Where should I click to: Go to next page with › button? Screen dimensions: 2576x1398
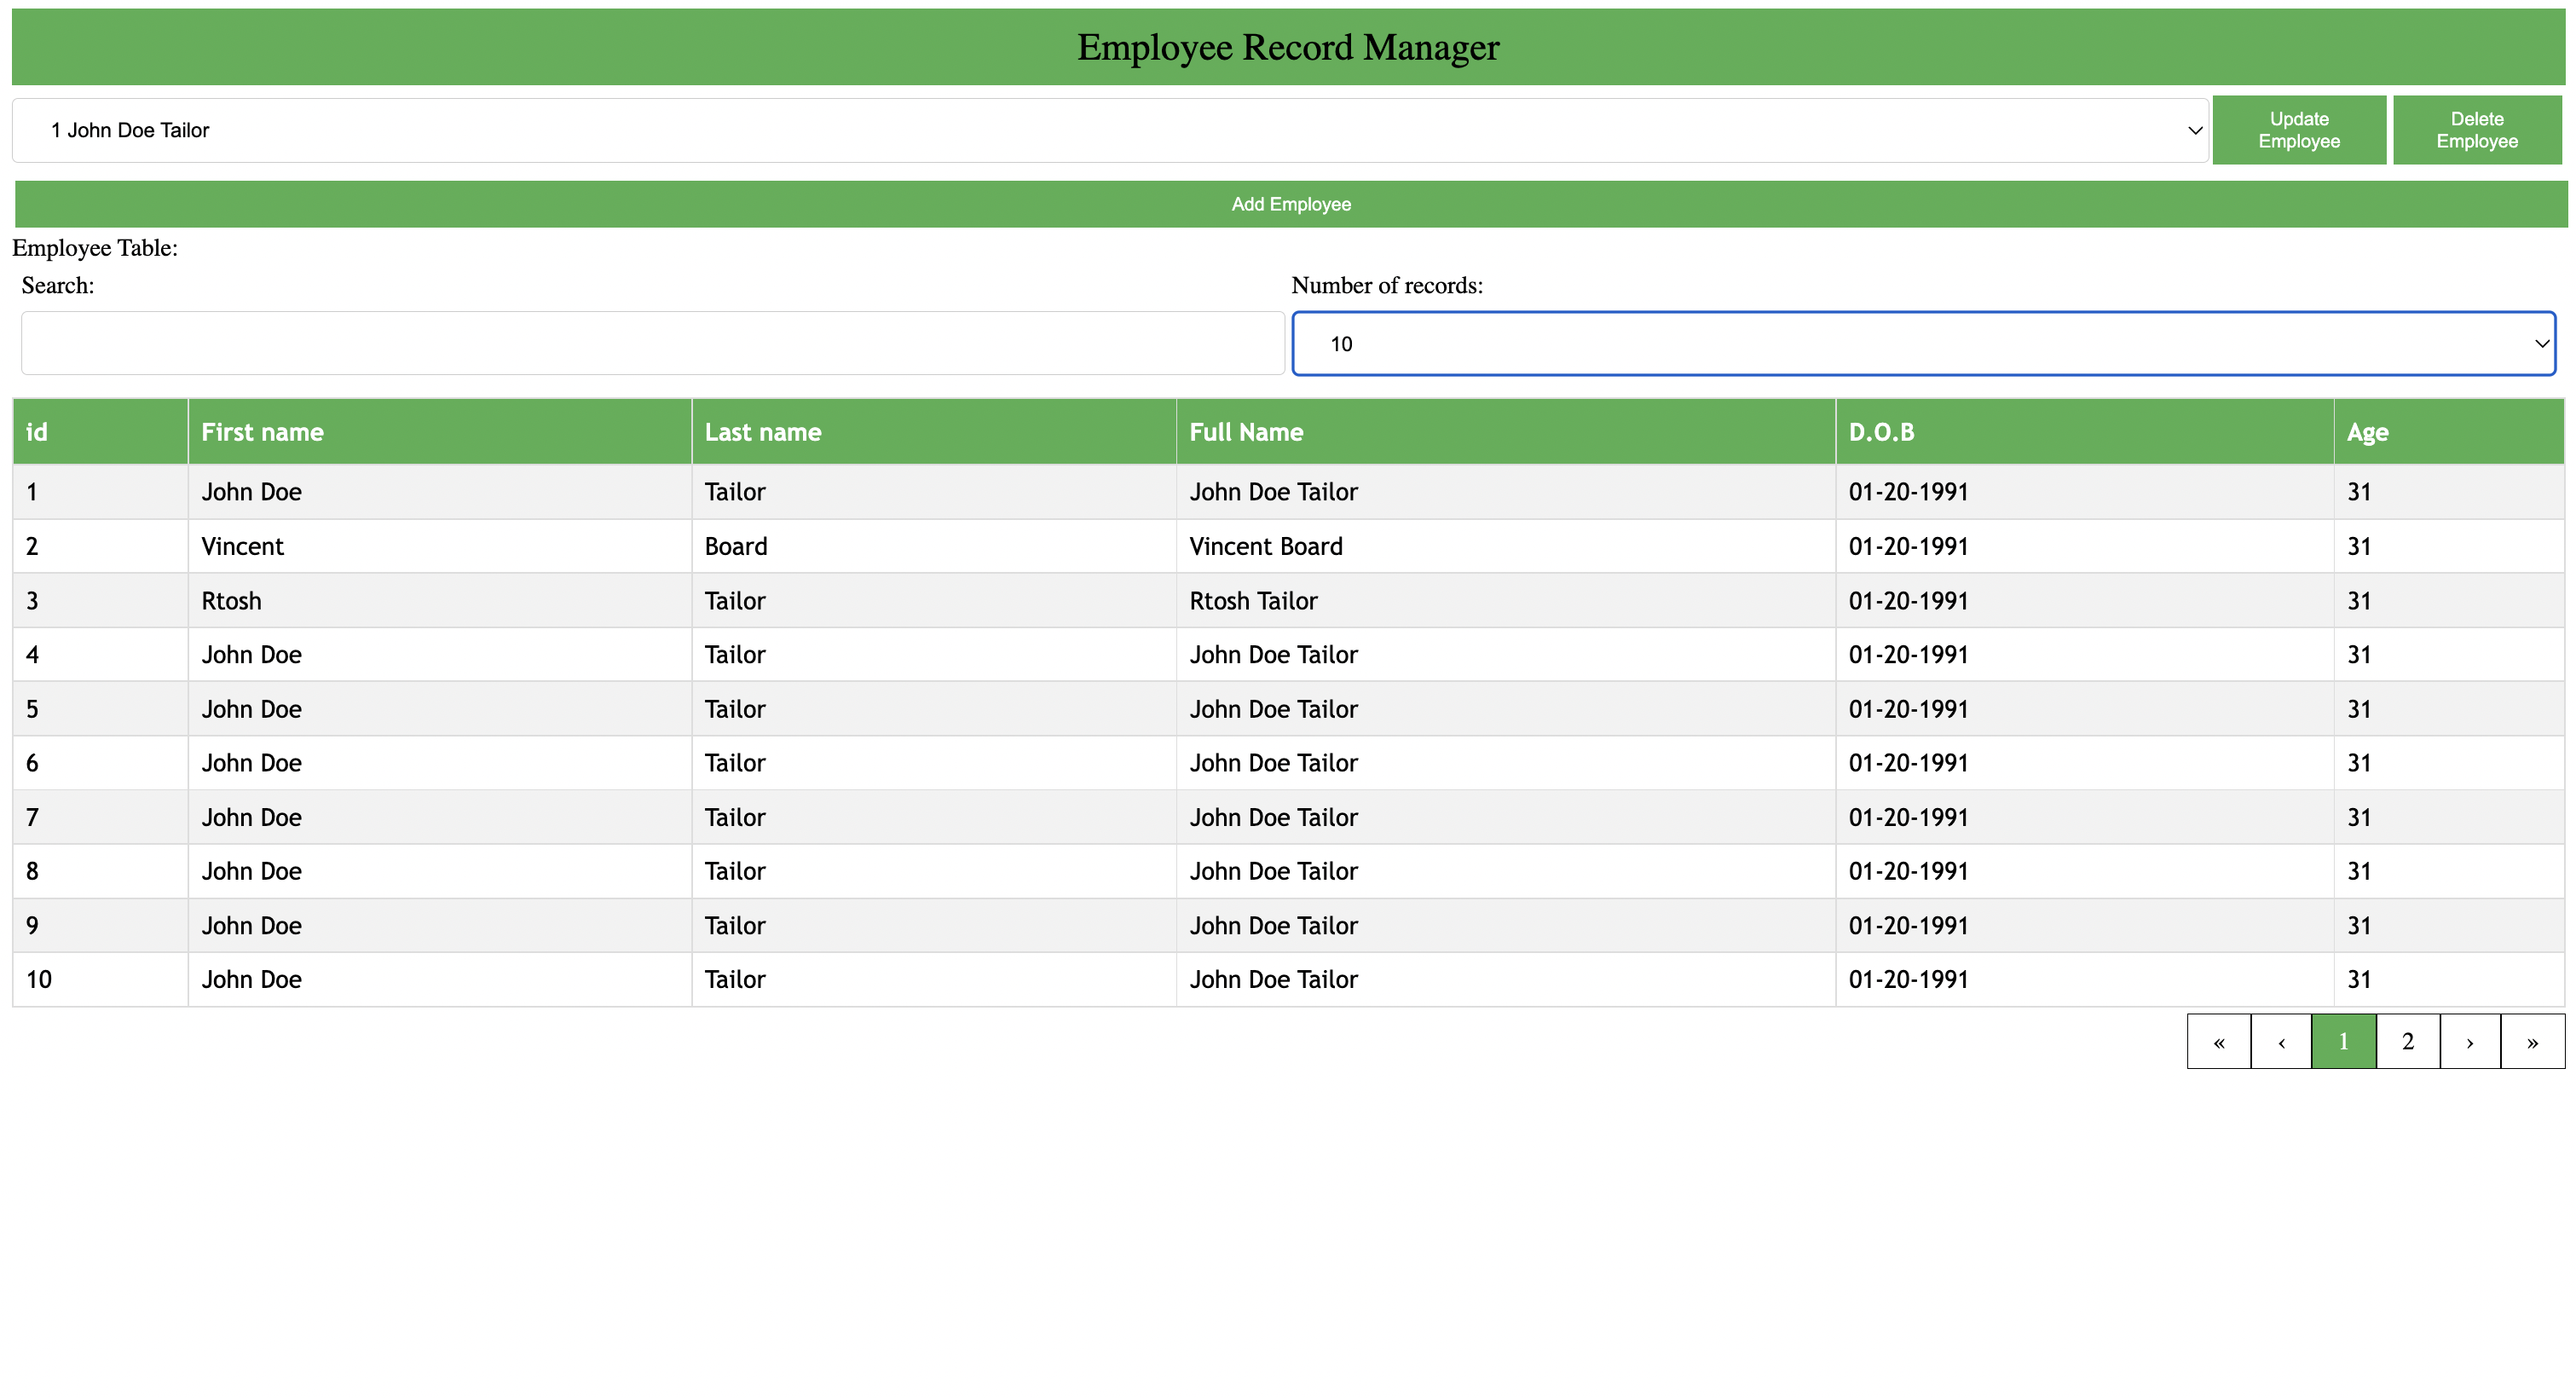click(x=2470, y=1041)
